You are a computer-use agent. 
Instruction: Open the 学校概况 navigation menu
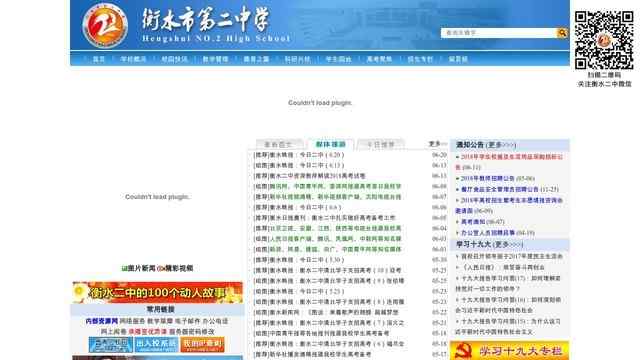tap(133, 59)
